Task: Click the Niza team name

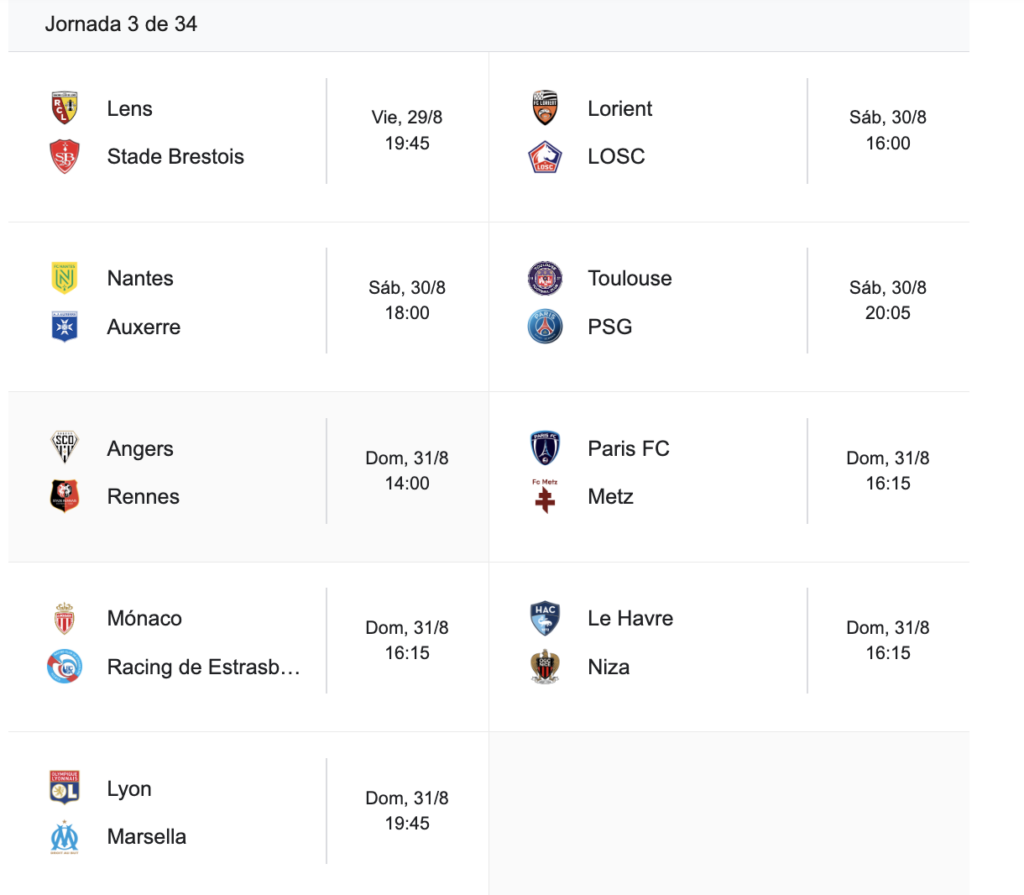Action: (x=609, y=667)
